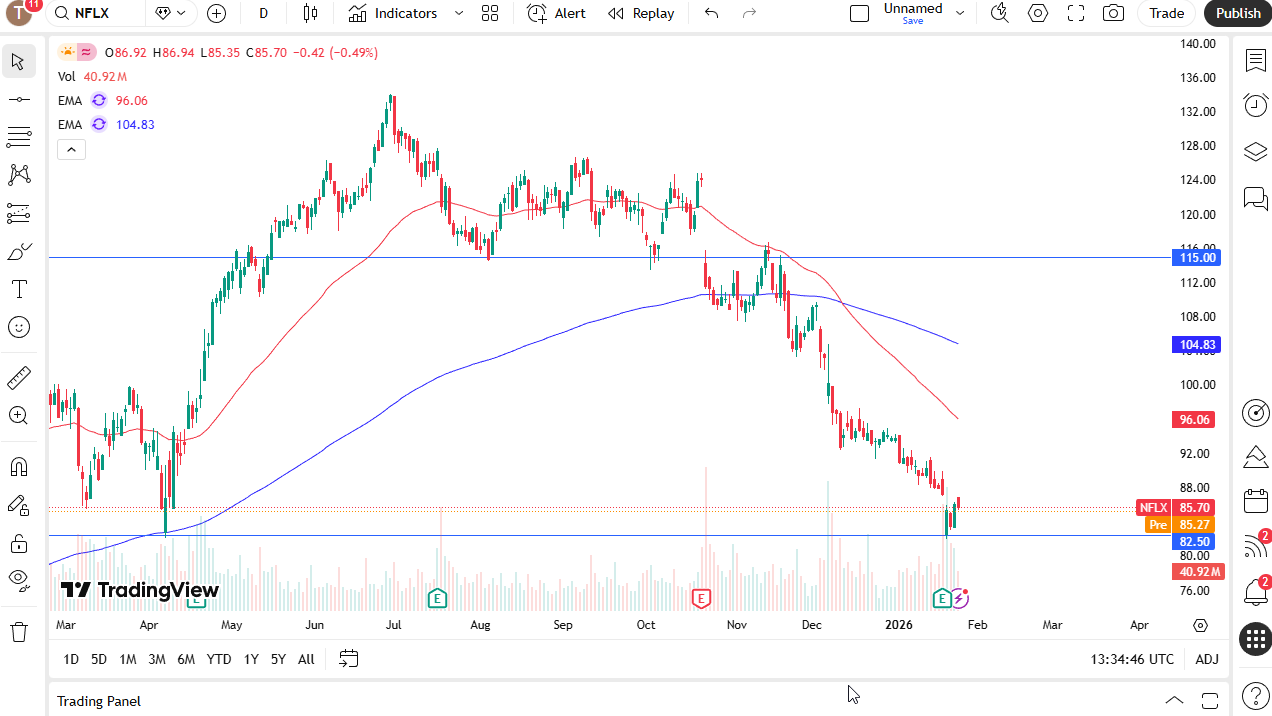The image size is (1272, 716).
Task: Select the brush drawing tool
Action: click(18, 251)
